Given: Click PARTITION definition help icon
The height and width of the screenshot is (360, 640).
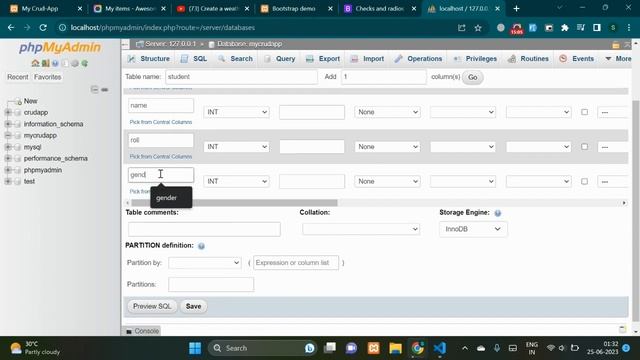Looking at the screenshot, I should pos(201,246).
